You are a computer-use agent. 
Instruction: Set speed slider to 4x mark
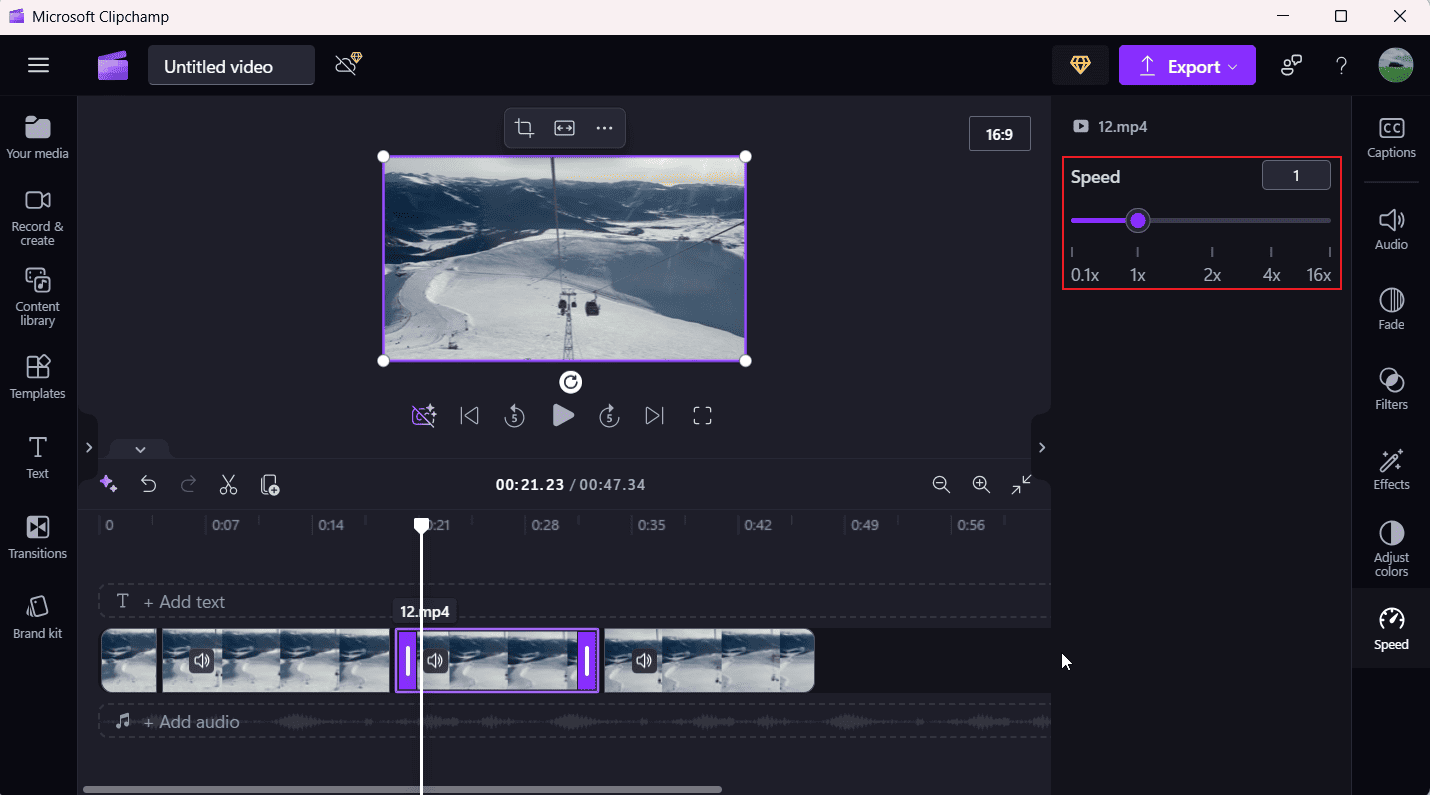[x=1271, y=220]
